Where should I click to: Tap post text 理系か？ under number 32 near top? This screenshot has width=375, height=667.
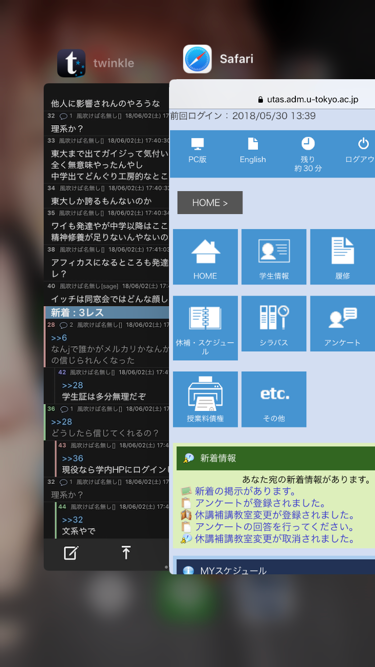(67, 129)
